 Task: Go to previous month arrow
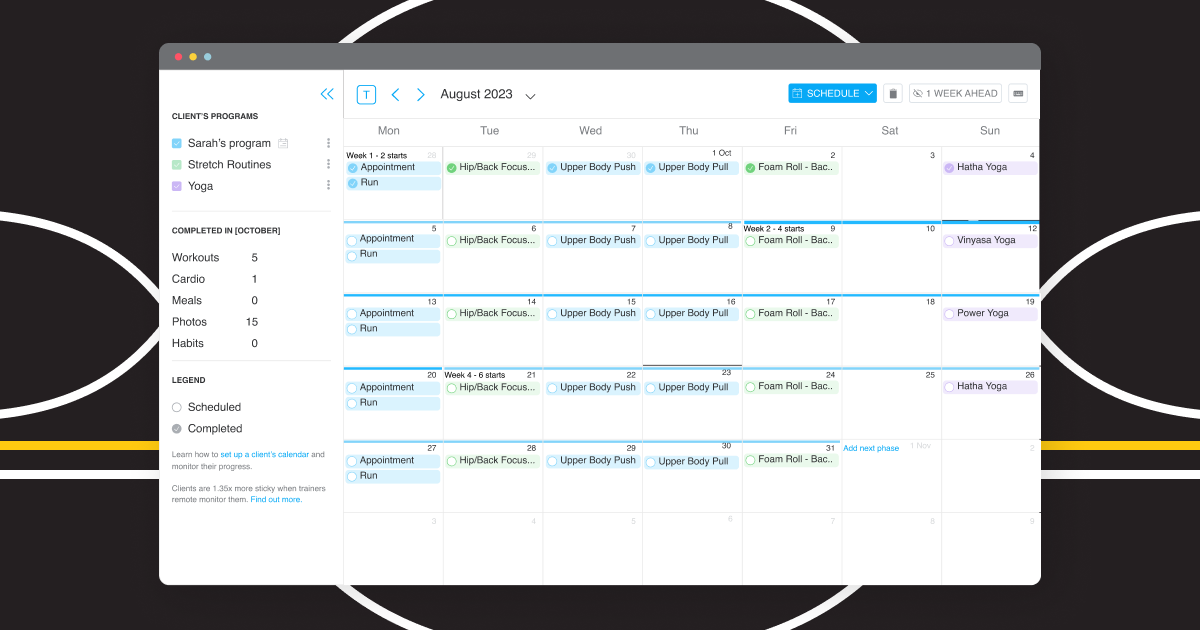395,94
